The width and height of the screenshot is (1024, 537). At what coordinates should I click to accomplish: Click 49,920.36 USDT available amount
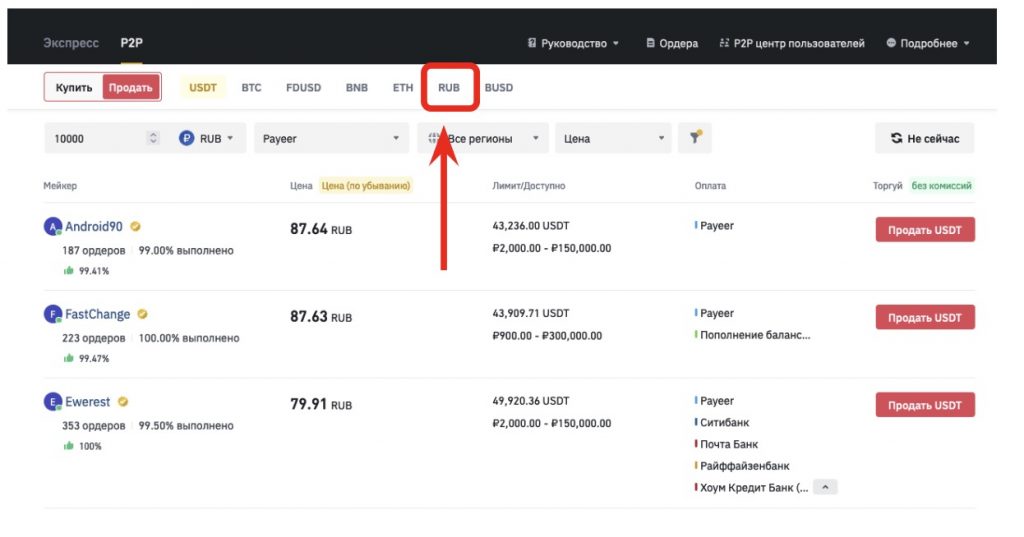coord(531,401)
